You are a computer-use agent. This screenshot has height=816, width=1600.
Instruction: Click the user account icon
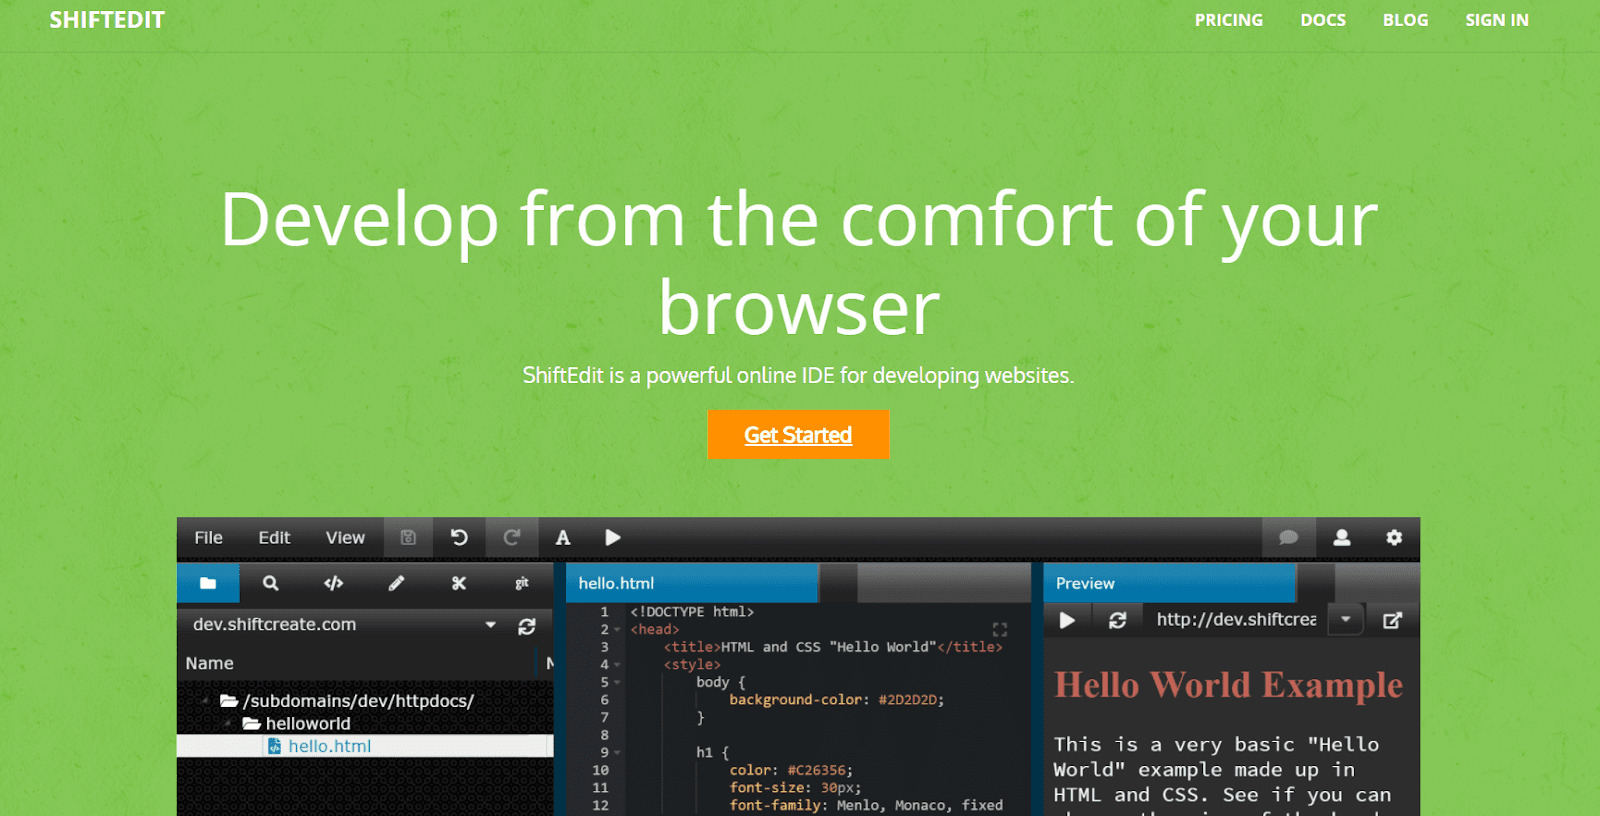pyautogui.click(x=1342, y=538)
